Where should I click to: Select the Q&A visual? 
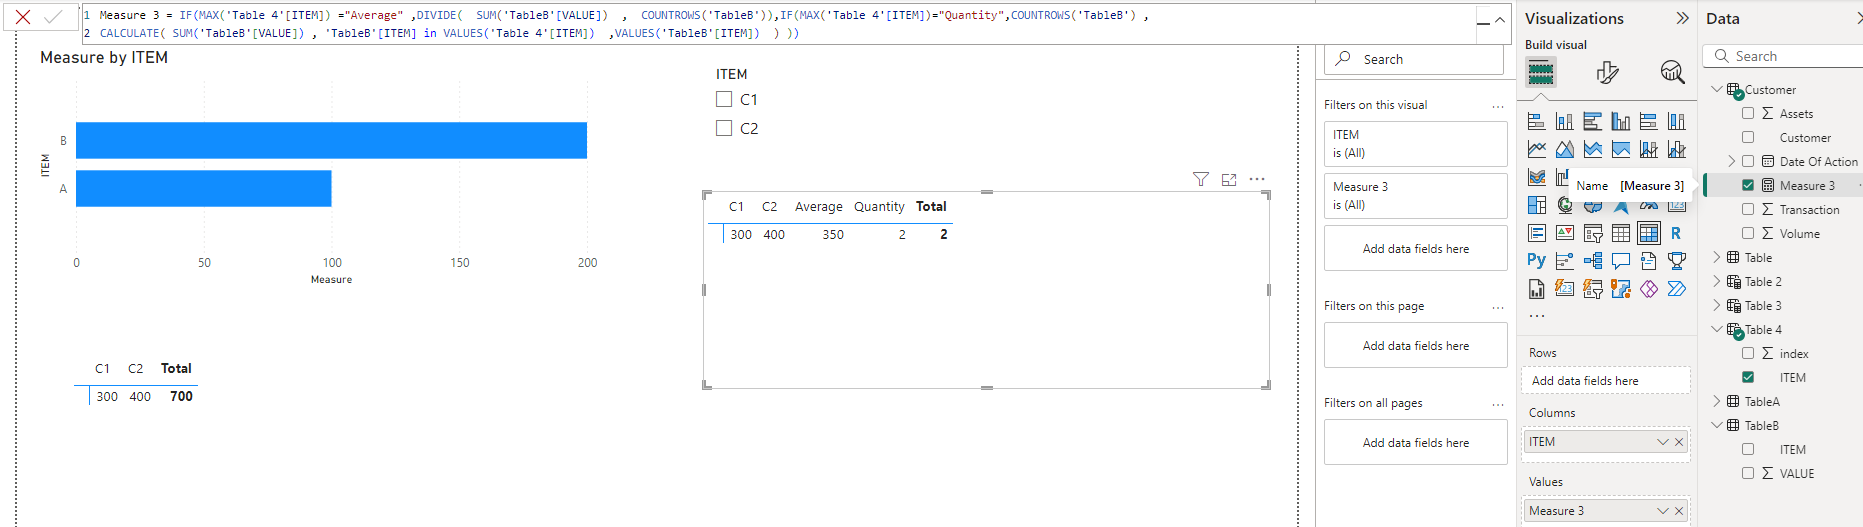(1621, 261)
